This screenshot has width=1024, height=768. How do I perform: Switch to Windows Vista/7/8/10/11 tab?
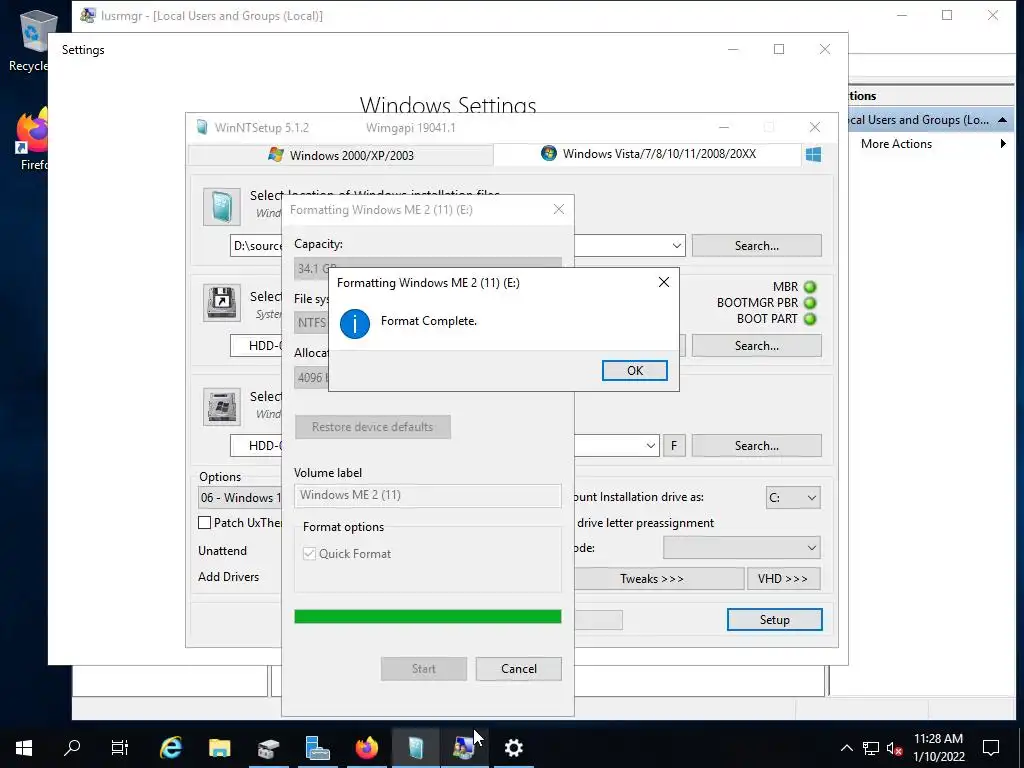[648, 154]
